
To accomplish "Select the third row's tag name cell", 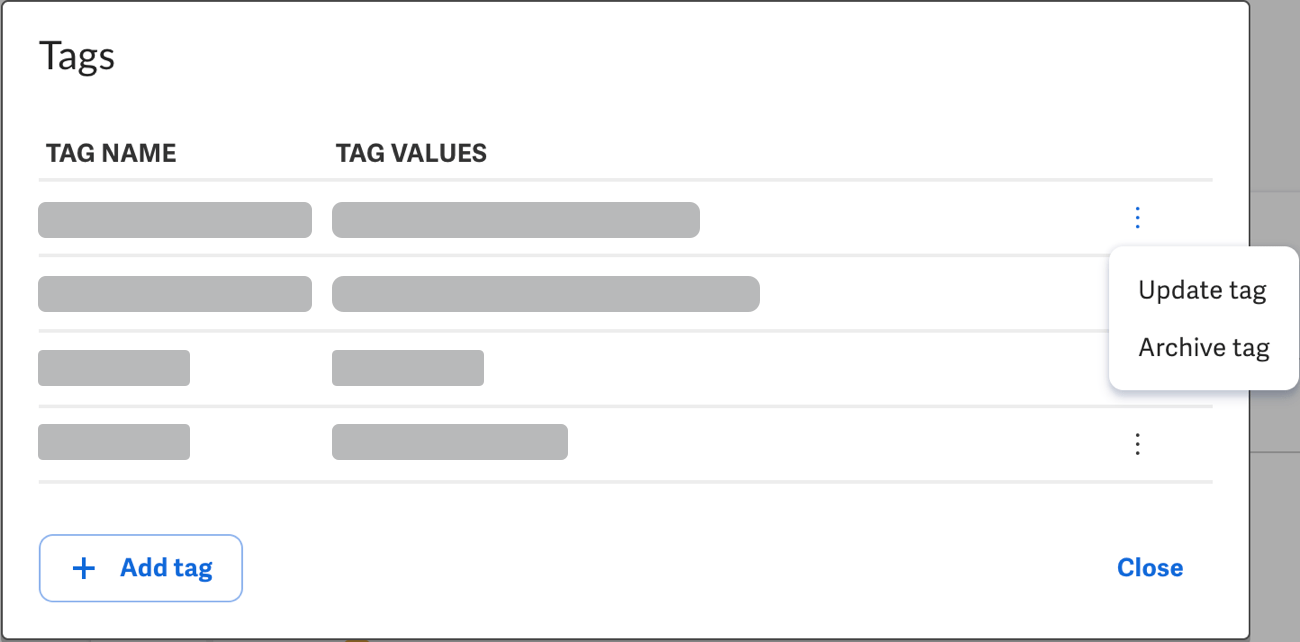I will pyautogui.click(x=113, y=367).
